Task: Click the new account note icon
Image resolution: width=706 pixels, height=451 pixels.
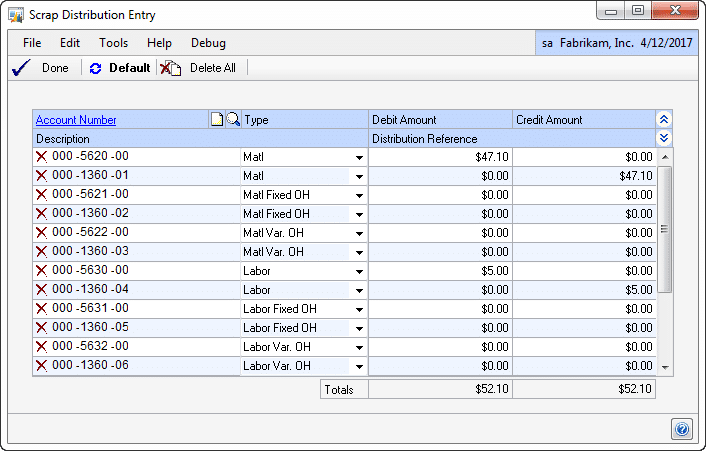Action: tap(217, 120)
